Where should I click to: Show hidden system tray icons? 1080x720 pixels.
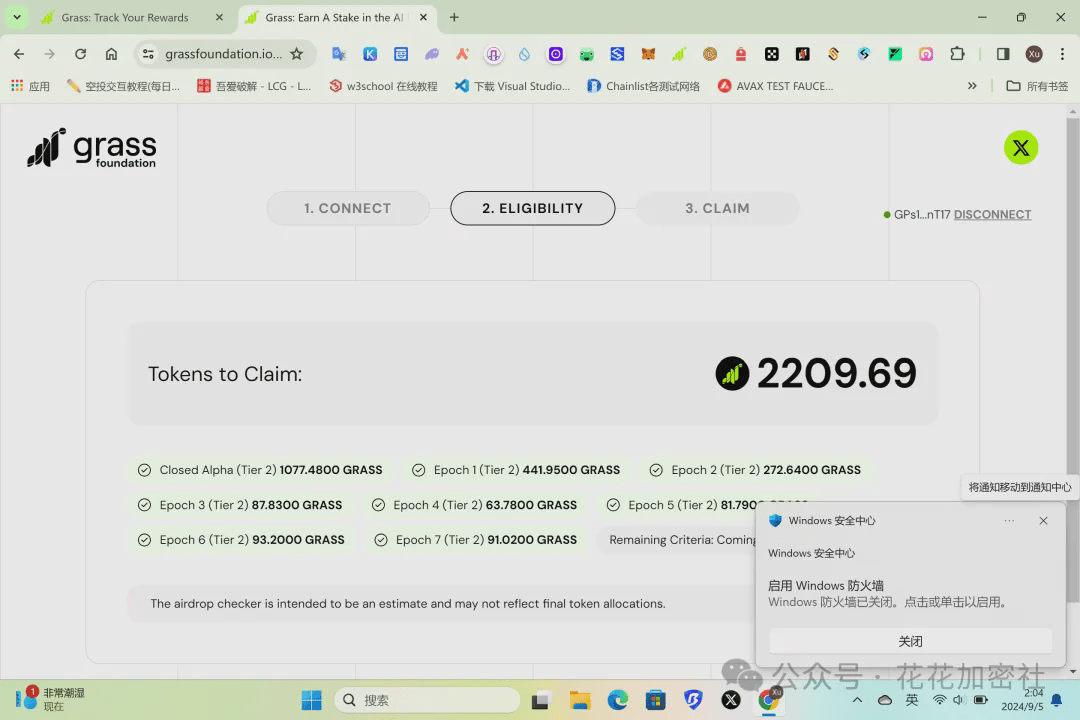(857, 700)
